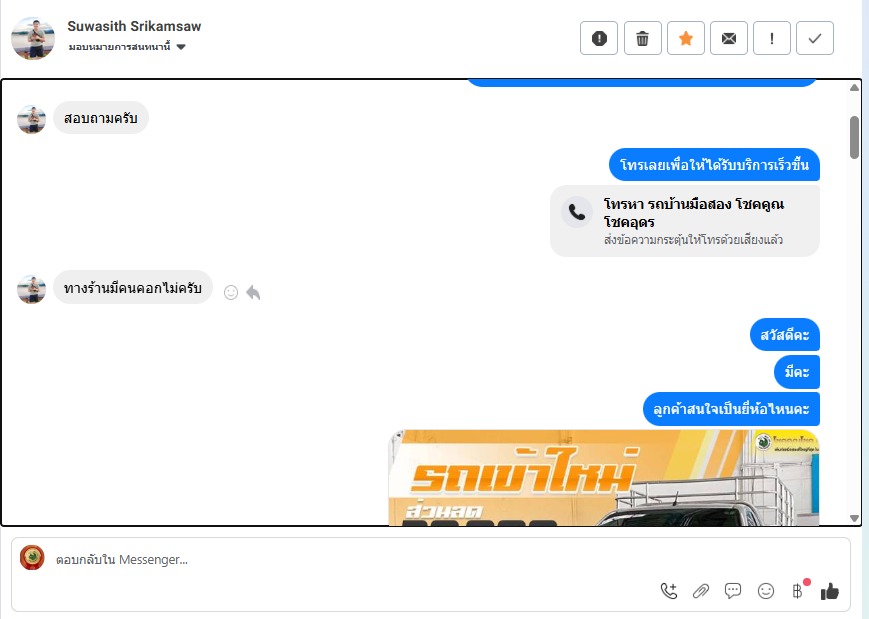This screenshot has width=869, height=619.
Task: Attach a file using paperclip icon
Action: pyautogui.click(x=701, y=591)
